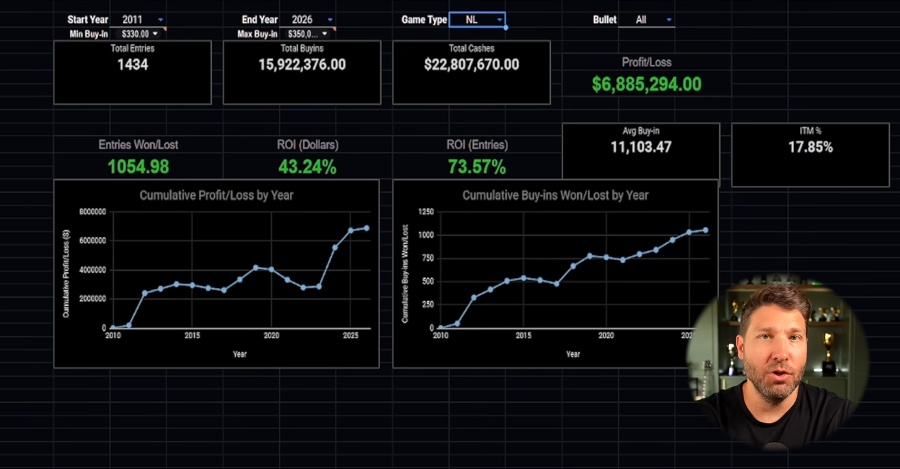This screenshot has width=900, height=469.
Task: Select the Total Cashes value $22,807,670.00
Action: 471,64
